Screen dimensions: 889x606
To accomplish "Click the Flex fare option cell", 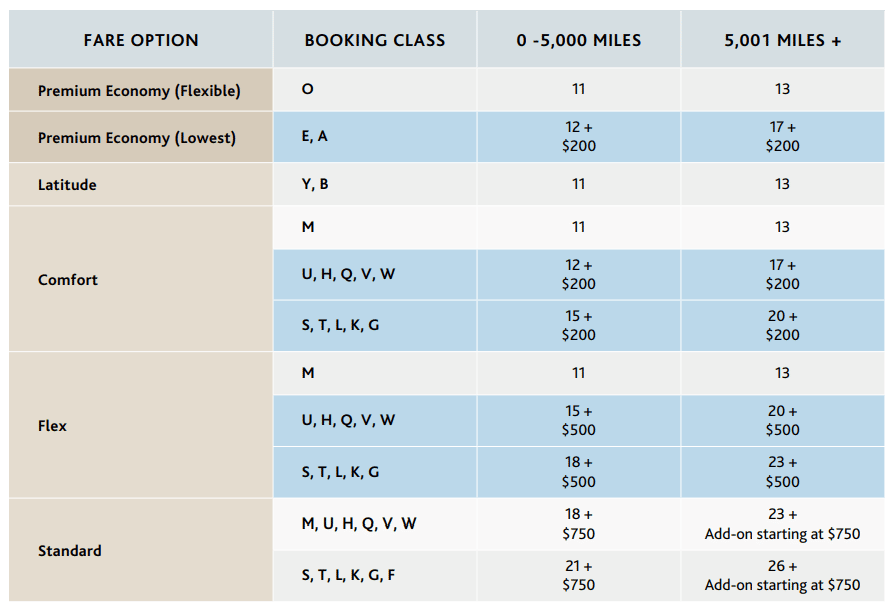I will 52,426.
